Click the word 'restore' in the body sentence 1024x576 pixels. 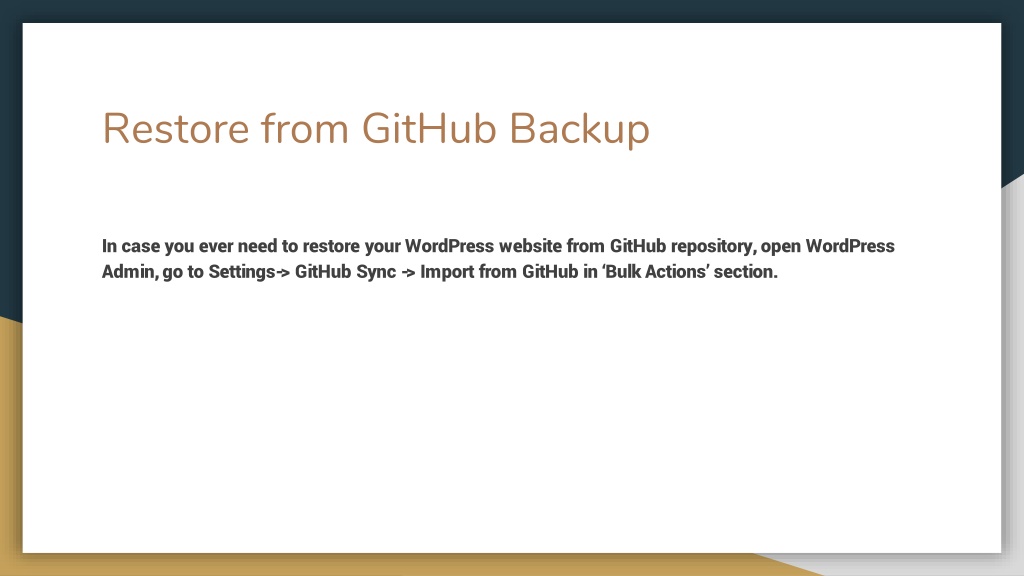click(x=330, y=246)
